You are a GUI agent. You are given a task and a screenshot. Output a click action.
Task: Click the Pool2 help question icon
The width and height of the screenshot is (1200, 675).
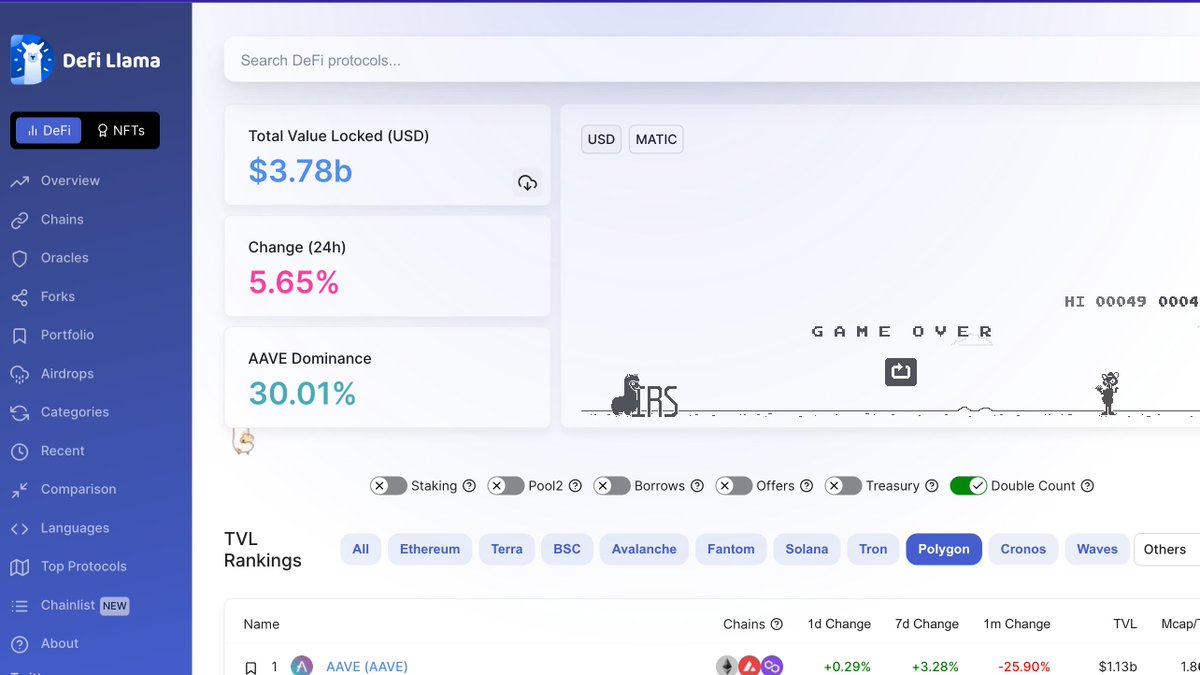pyautogui.click(x=575, y=486)
